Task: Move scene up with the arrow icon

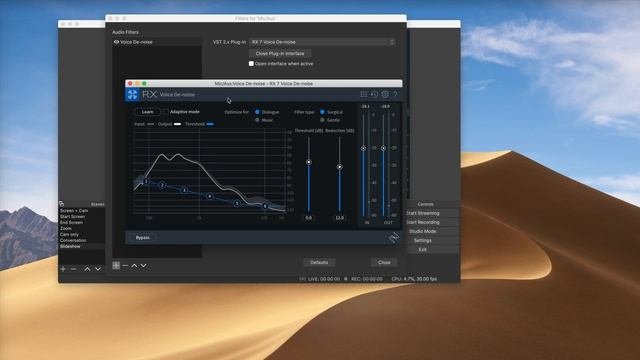Action: [87, 269]
